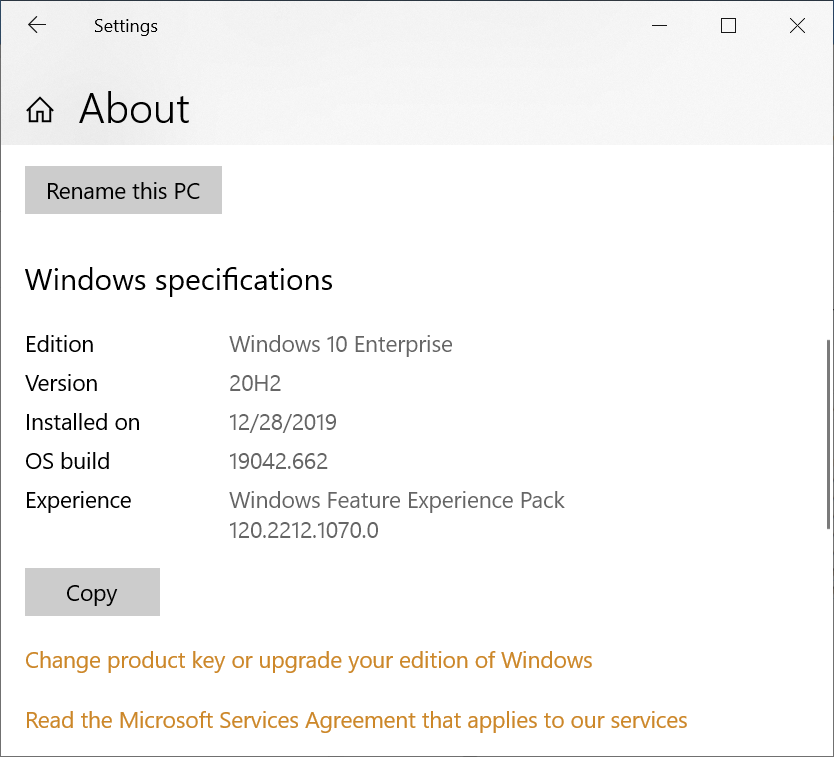This screenshot has width=834, height=757.
Task: Open Microsoft Services Agreement link
Action: pyautogui.click(x=356, y=720)
